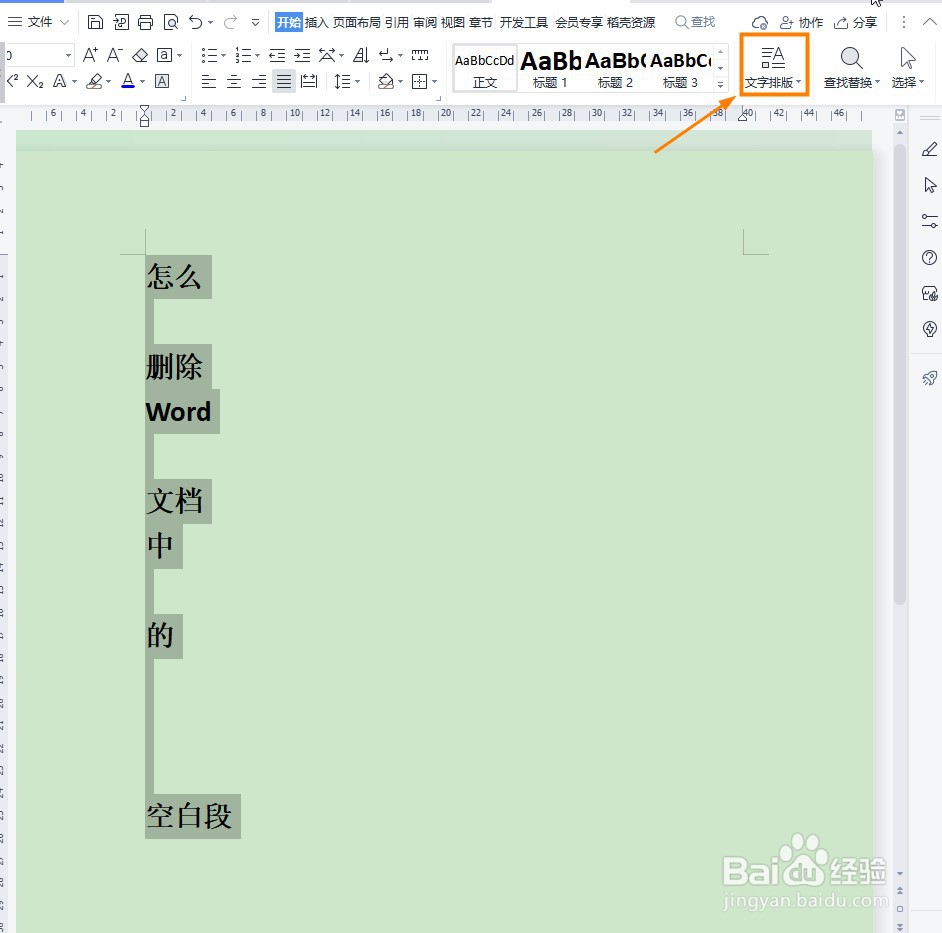942x933 pixels.
Task: Decrease paragraph indent
Action: pos(277,55)
